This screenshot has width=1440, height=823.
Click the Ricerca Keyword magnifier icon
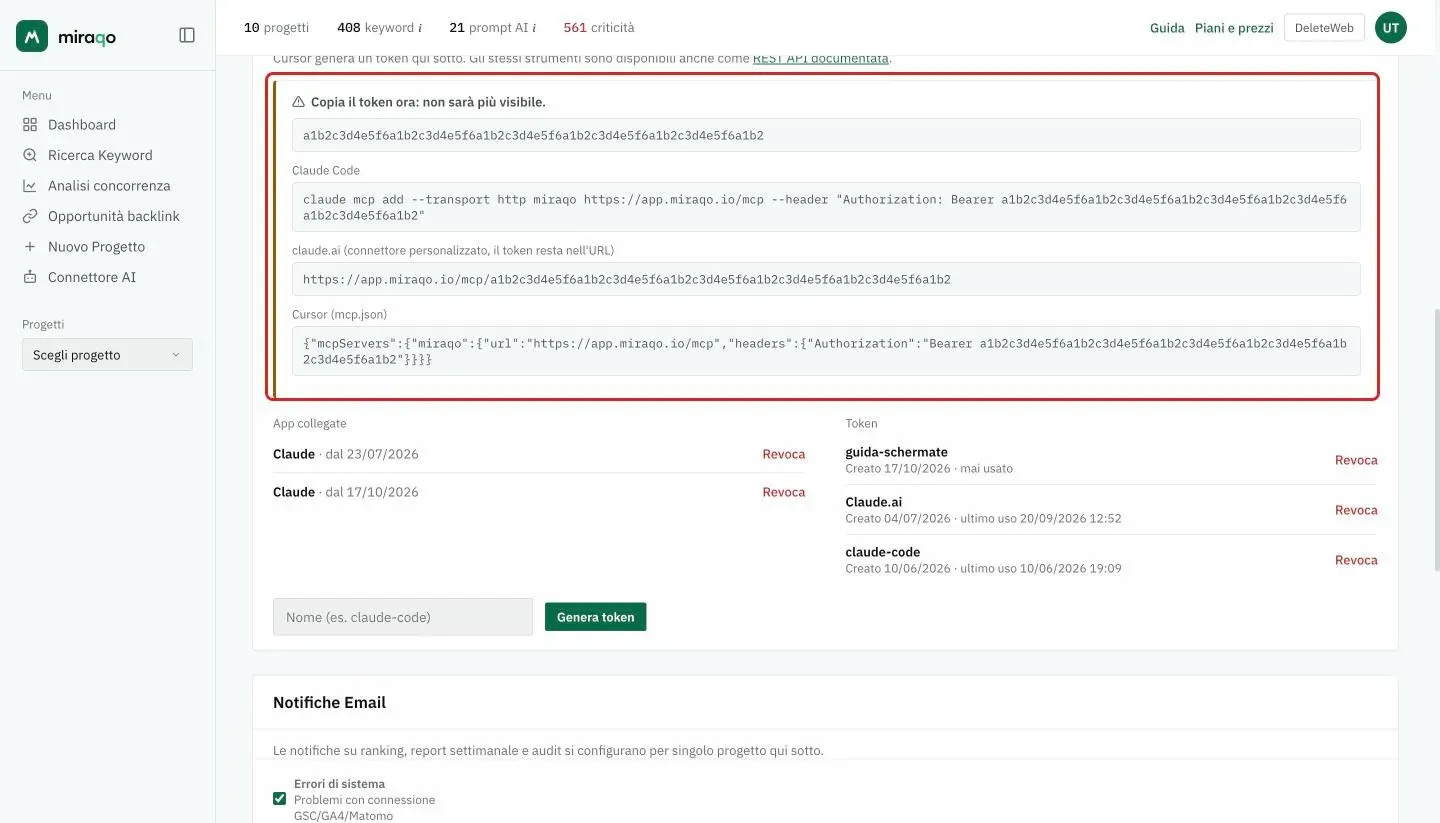point(30,155)
